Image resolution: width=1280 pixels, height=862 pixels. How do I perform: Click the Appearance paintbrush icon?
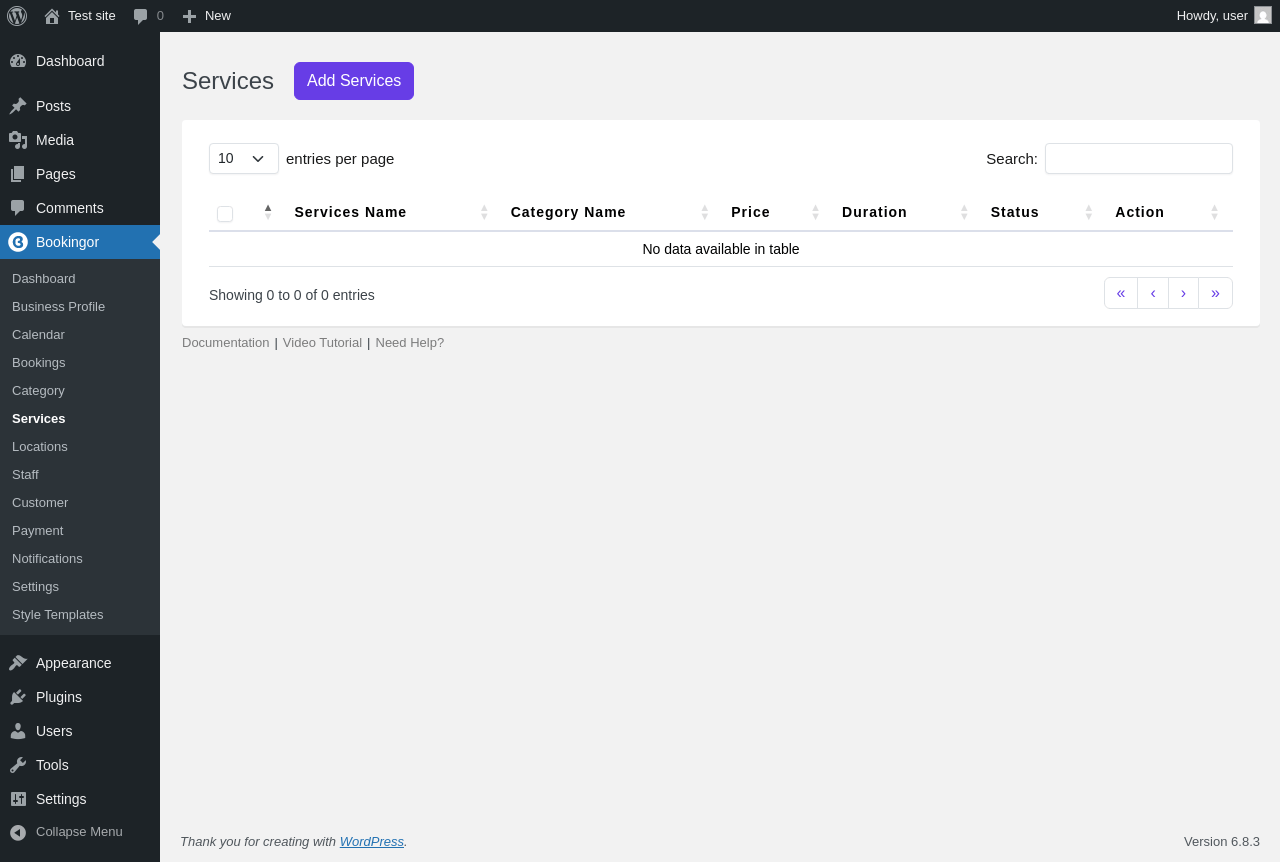[x=18, y=663]
